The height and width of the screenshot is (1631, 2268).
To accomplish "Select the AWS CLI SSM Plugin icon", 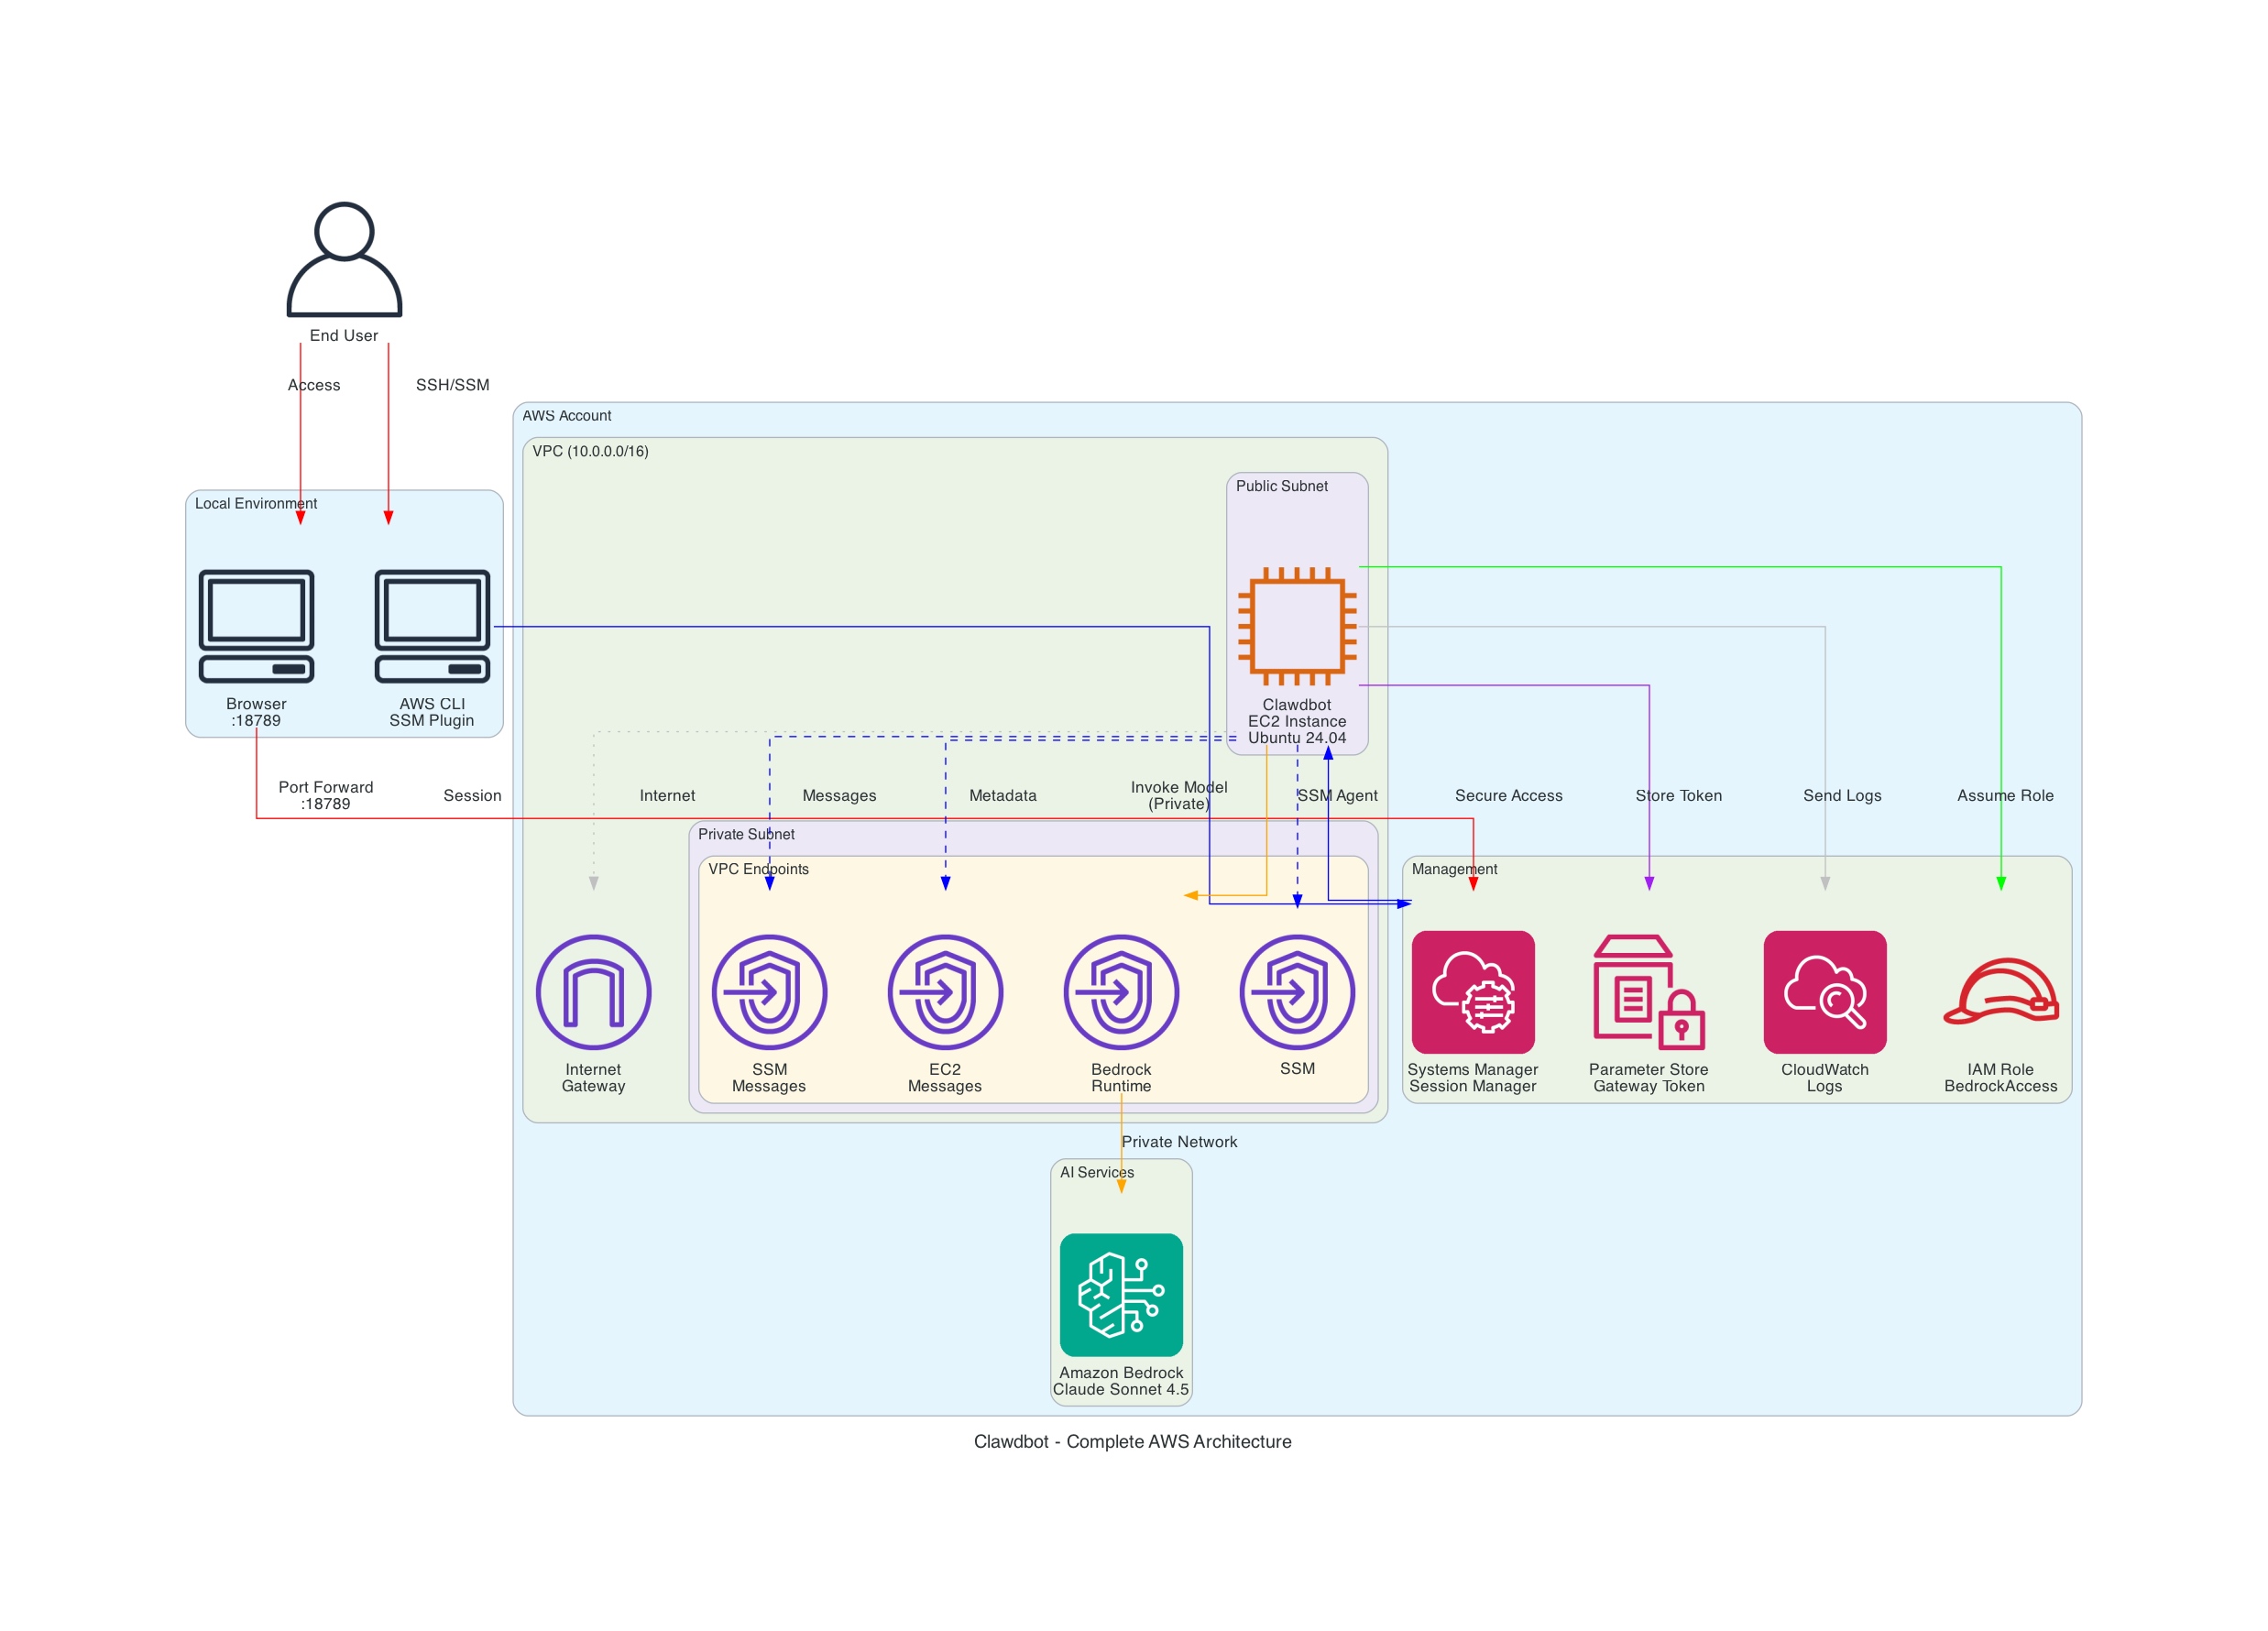I will [432, 626].
